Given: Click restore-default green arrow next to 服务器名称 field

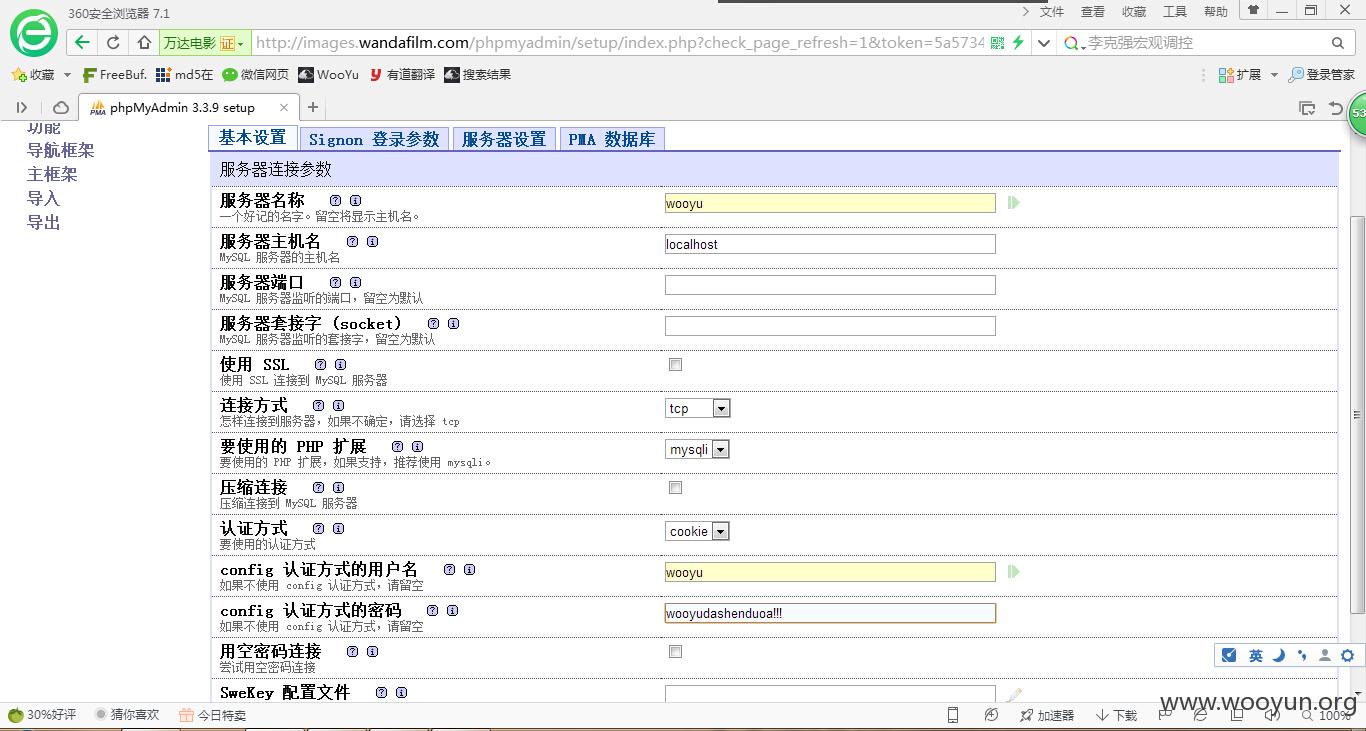Looking at the screenshot, I should click(1014, 203).
